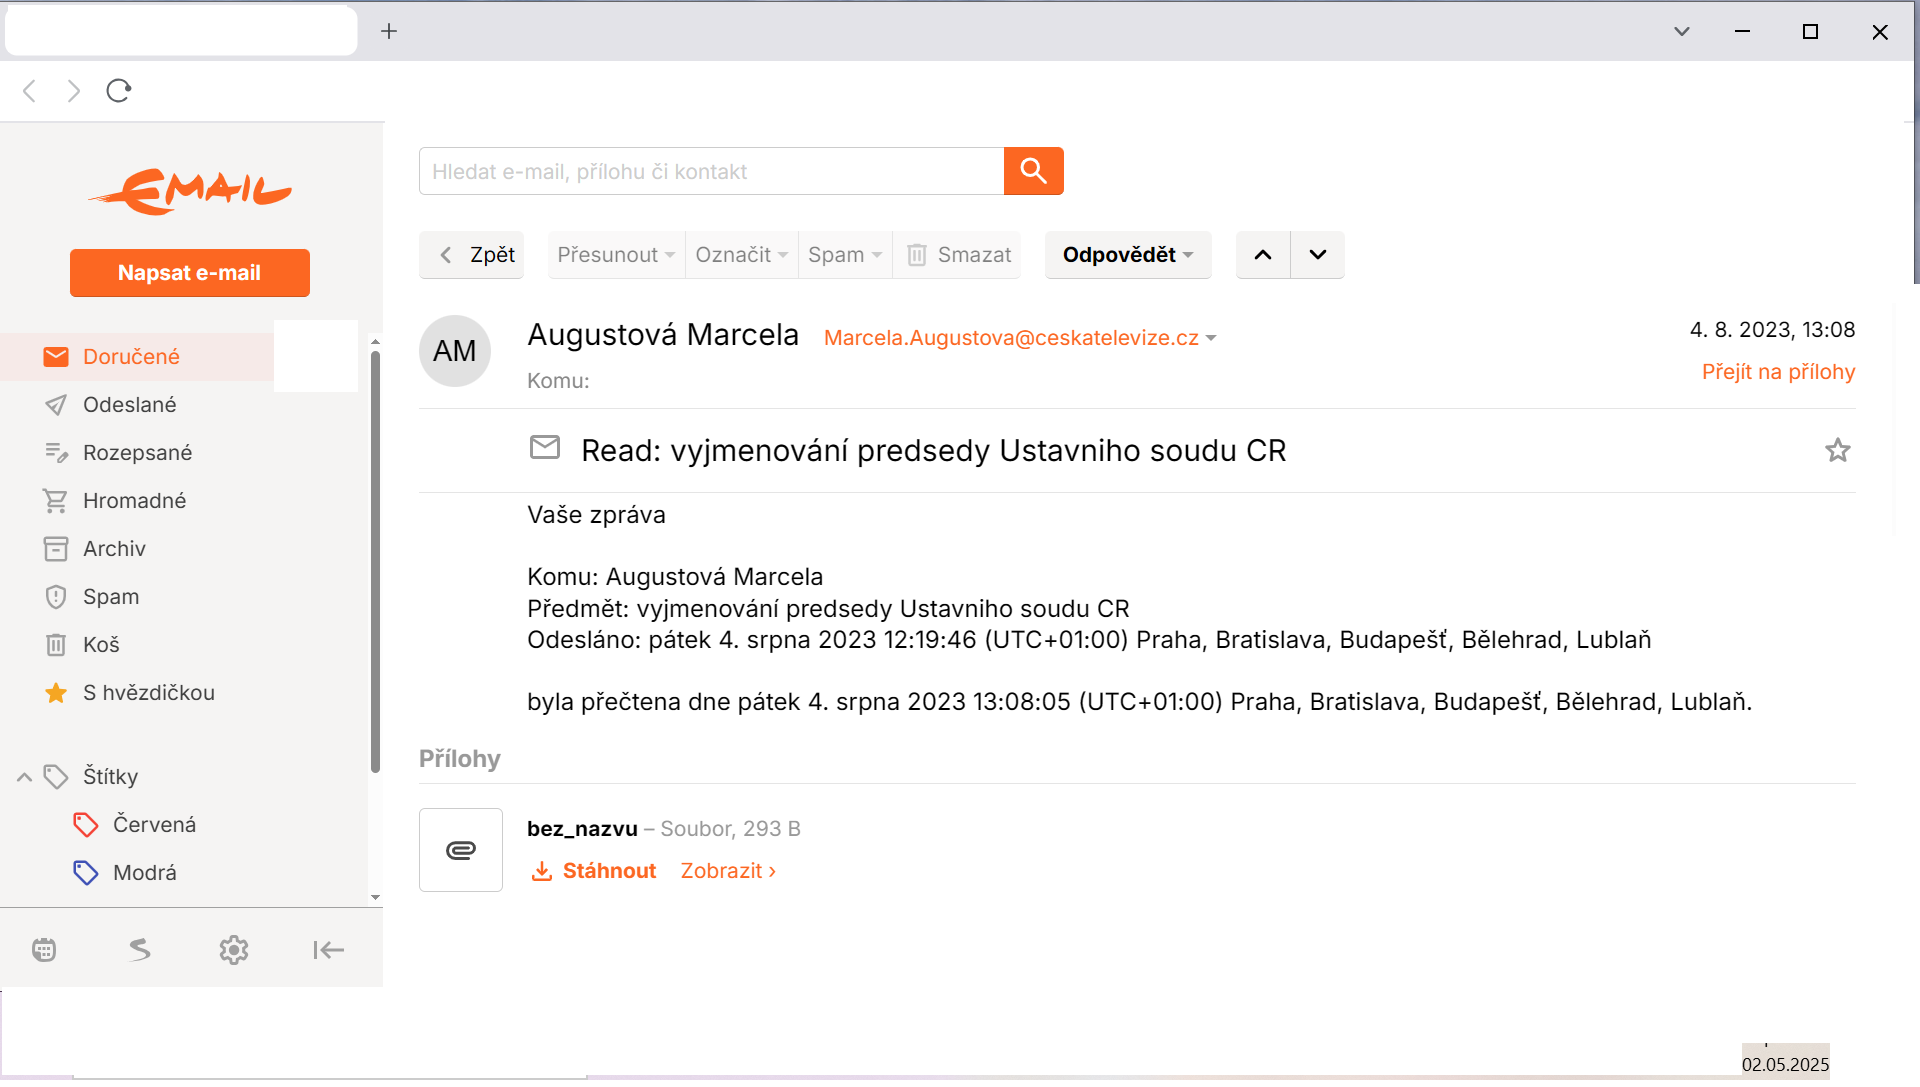
Task: Go to next message with down arrow
Action: (1318, 255)
